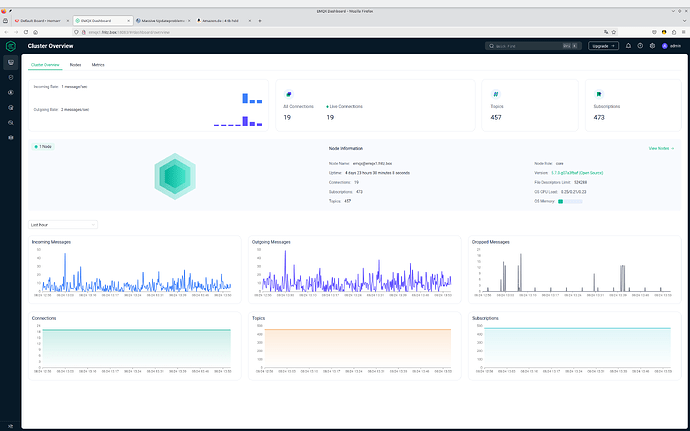Click the address bar URL field

(x=343, y=32)
